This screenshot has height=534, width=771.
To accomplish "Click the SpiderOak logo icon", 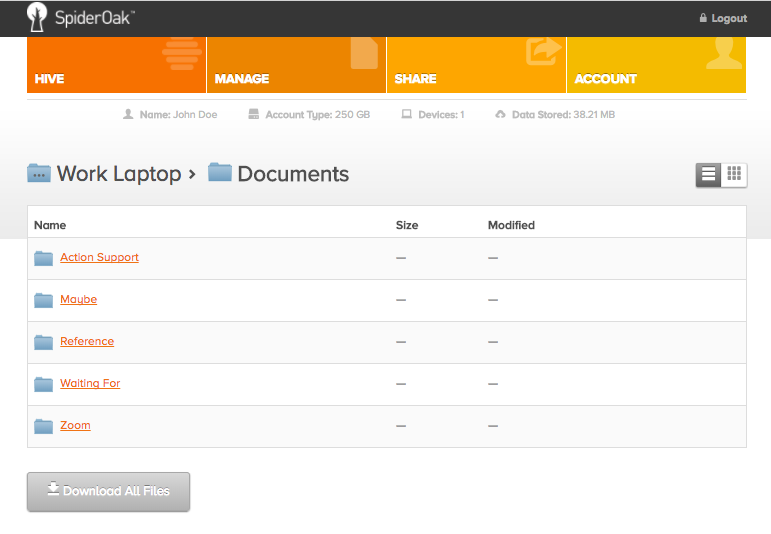I will pyautogui.click(x=37, y=17).
